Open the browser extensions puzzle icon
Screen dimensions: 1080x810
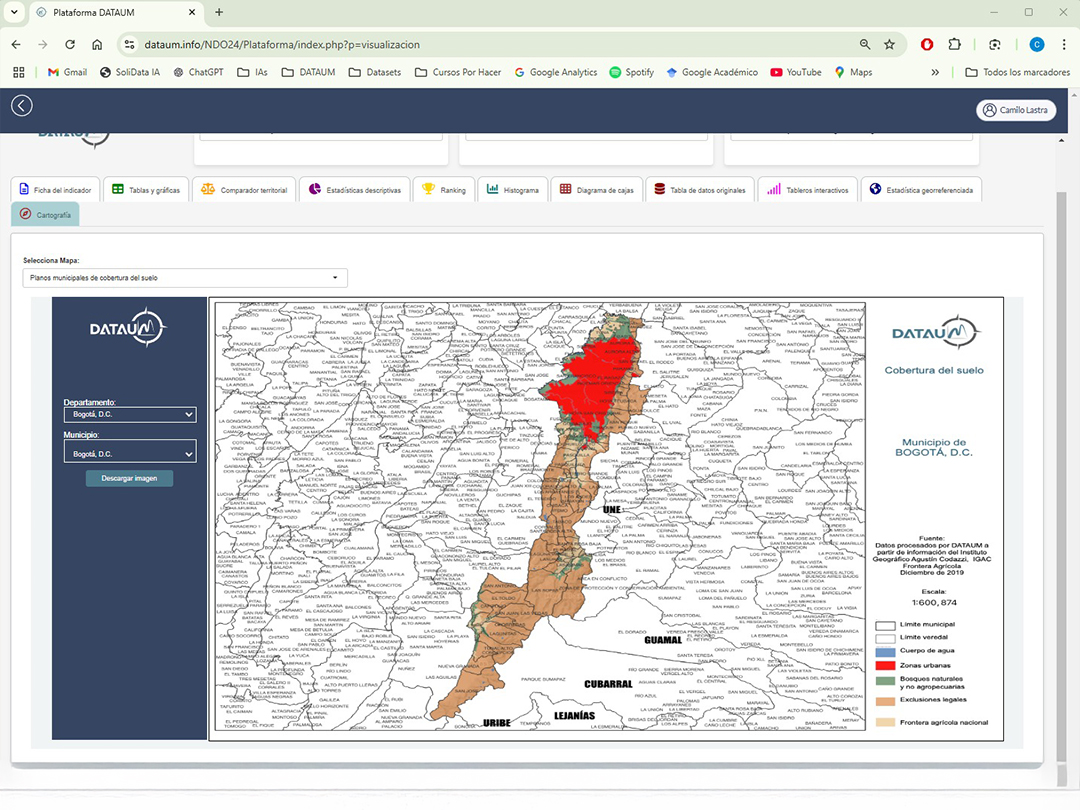(x=953, y=45)
